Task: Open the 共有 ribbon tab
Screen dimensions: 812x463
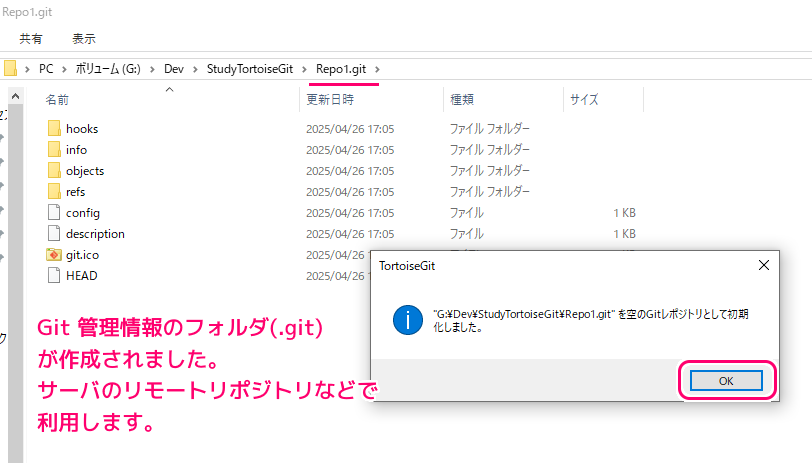Action: [31, 39]
